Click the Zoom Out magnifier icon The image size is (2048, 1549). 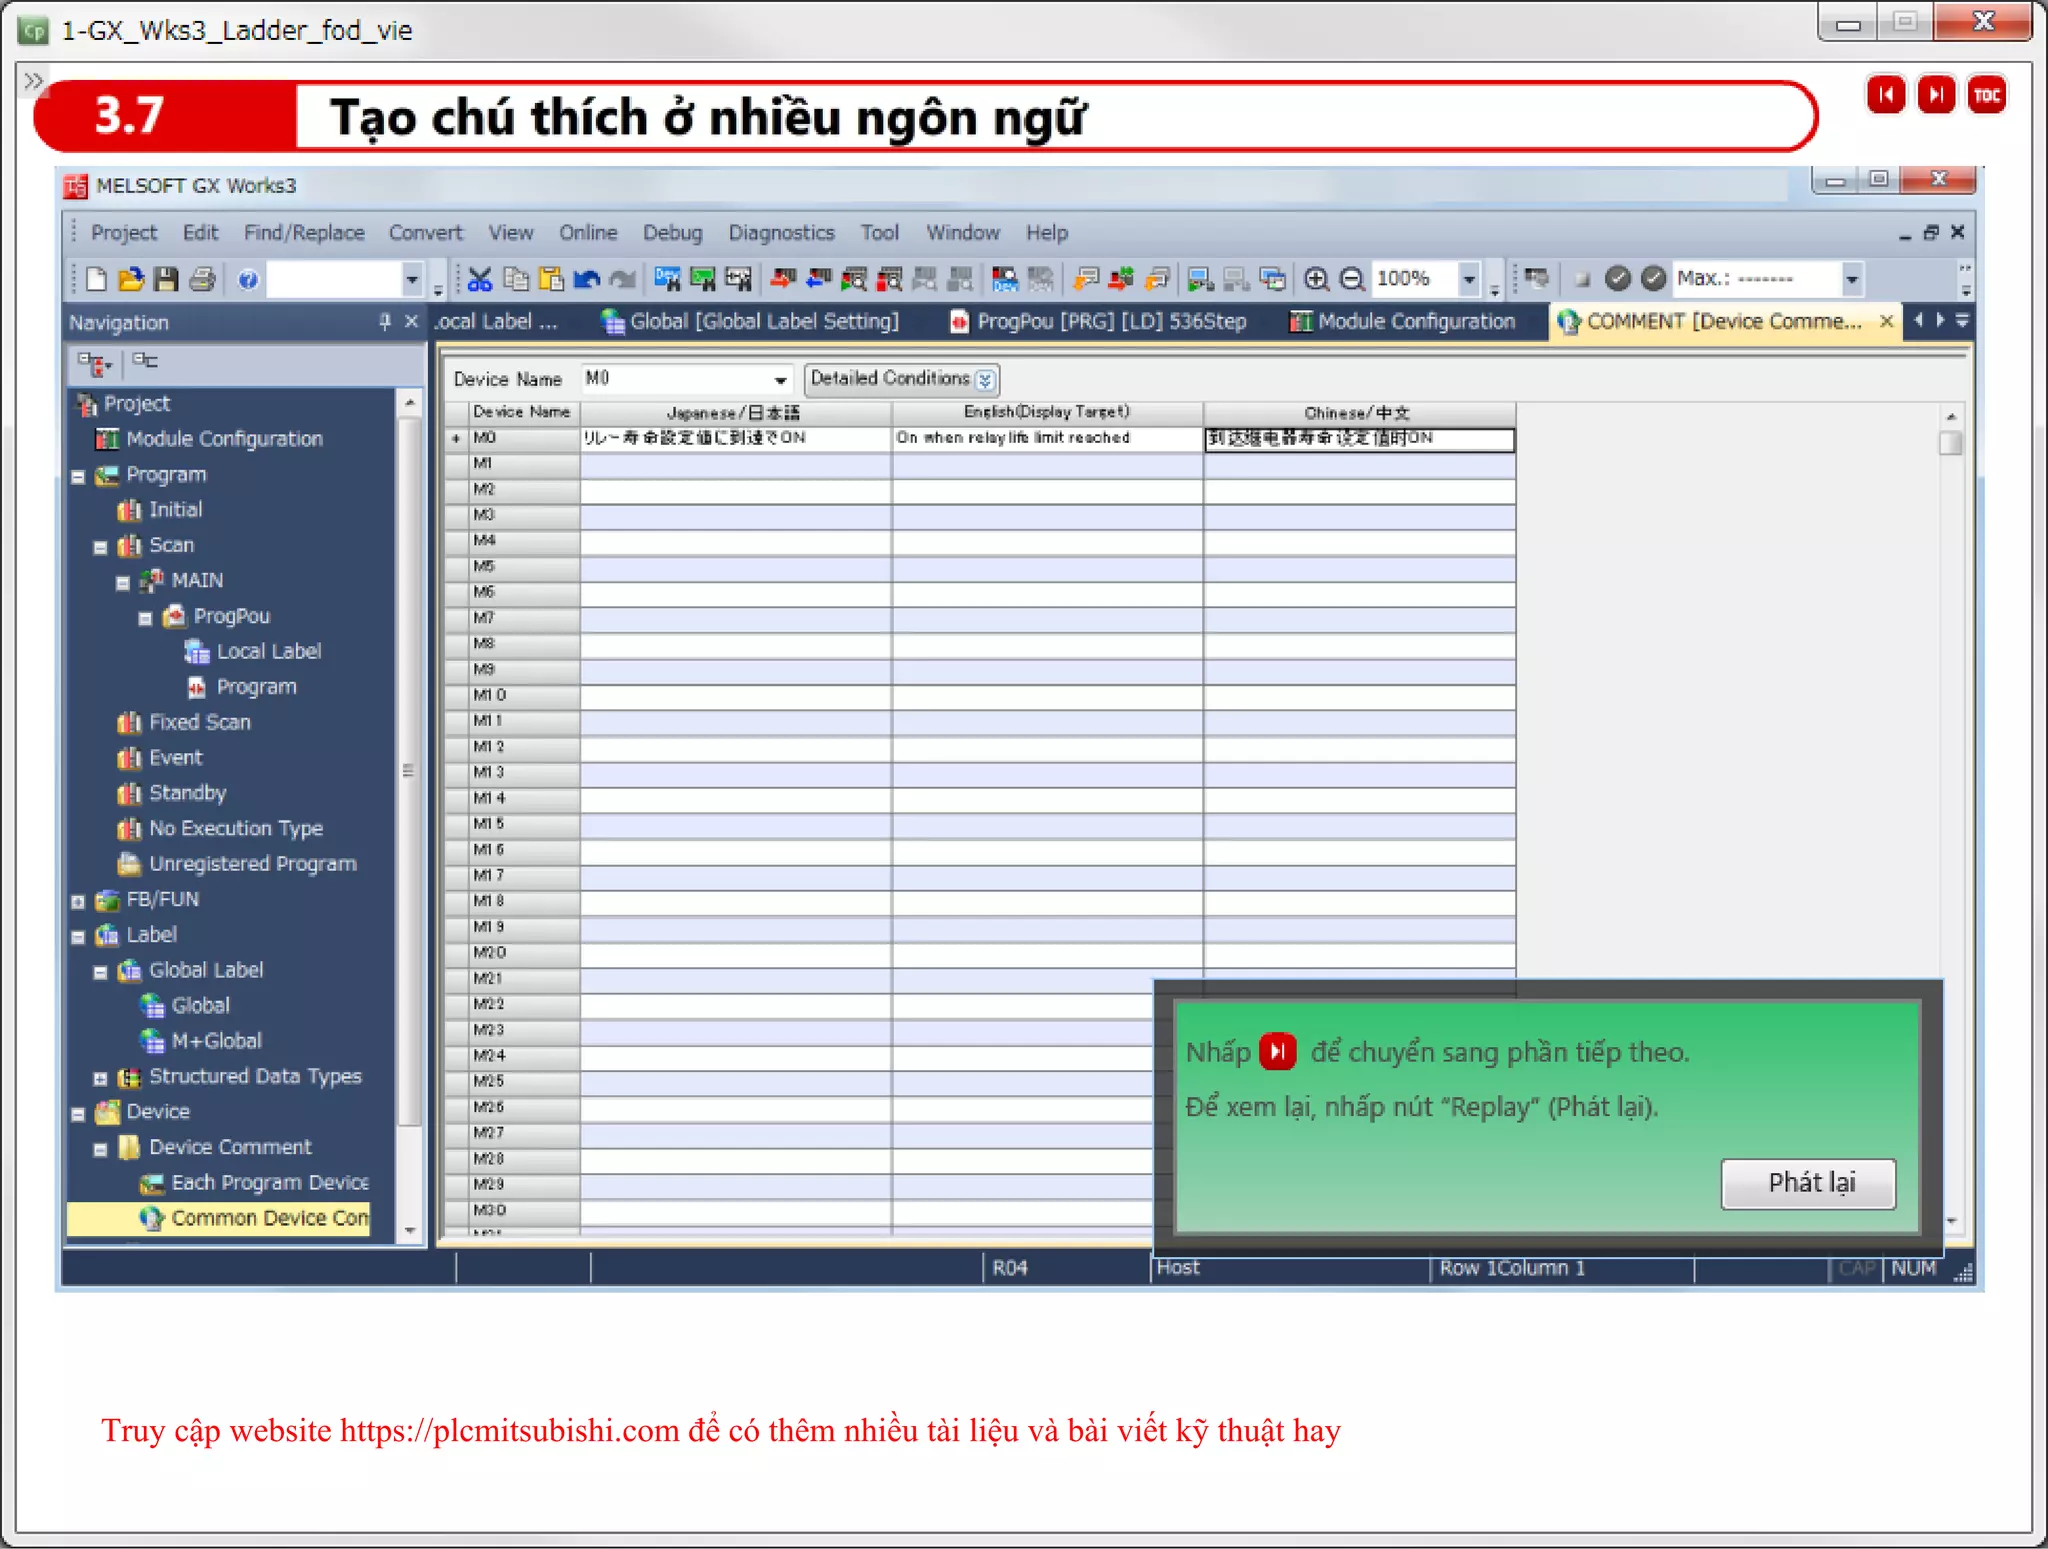click(x=1351, y=280)
